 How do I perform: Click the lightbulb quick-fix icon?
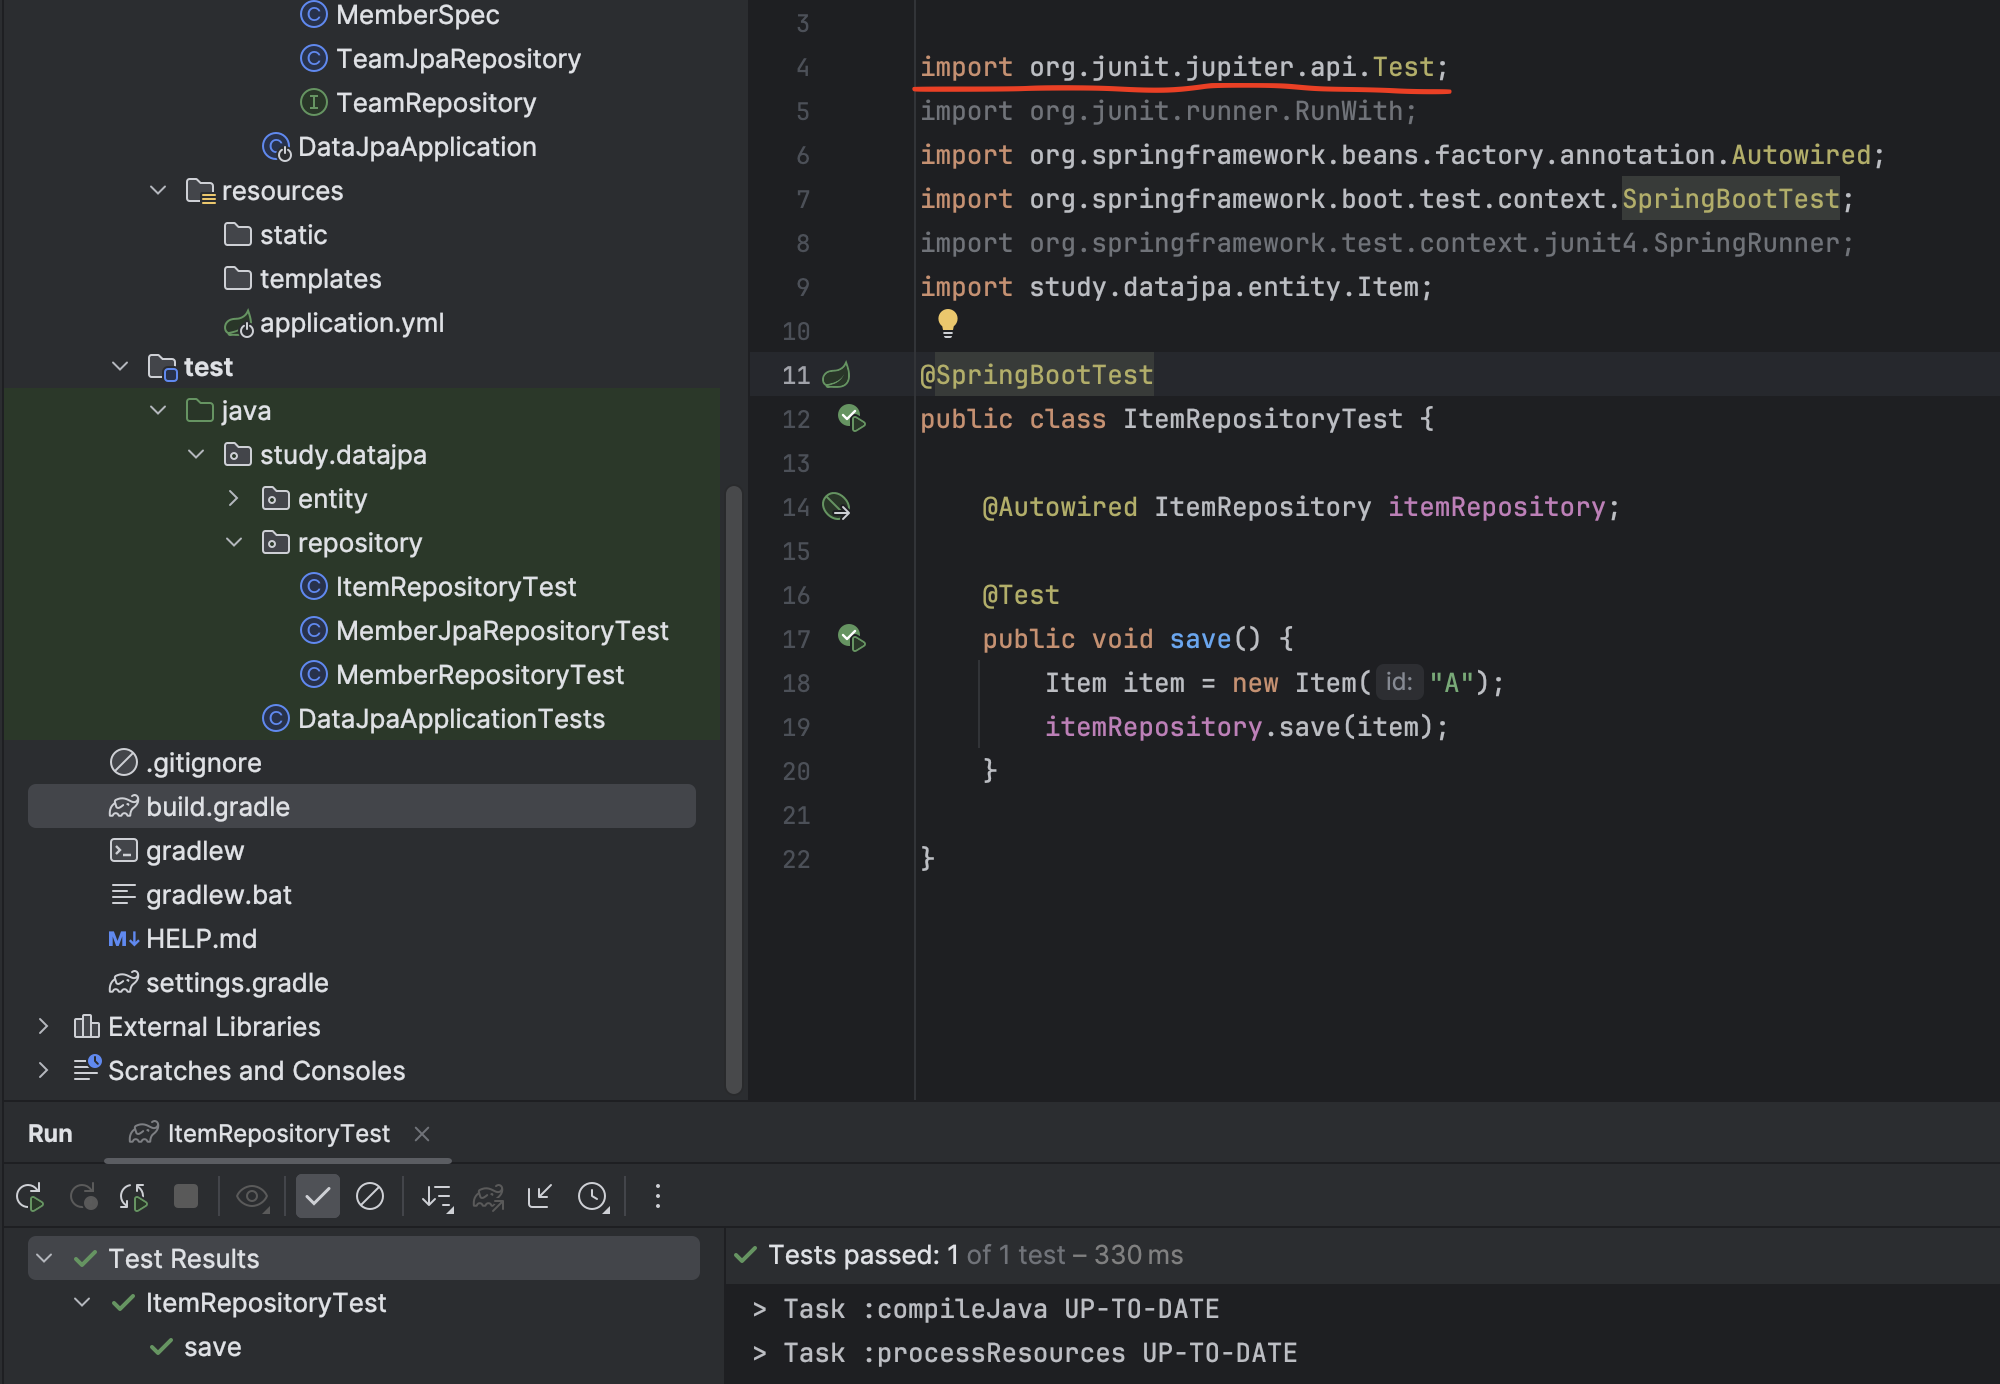point(947,323)
